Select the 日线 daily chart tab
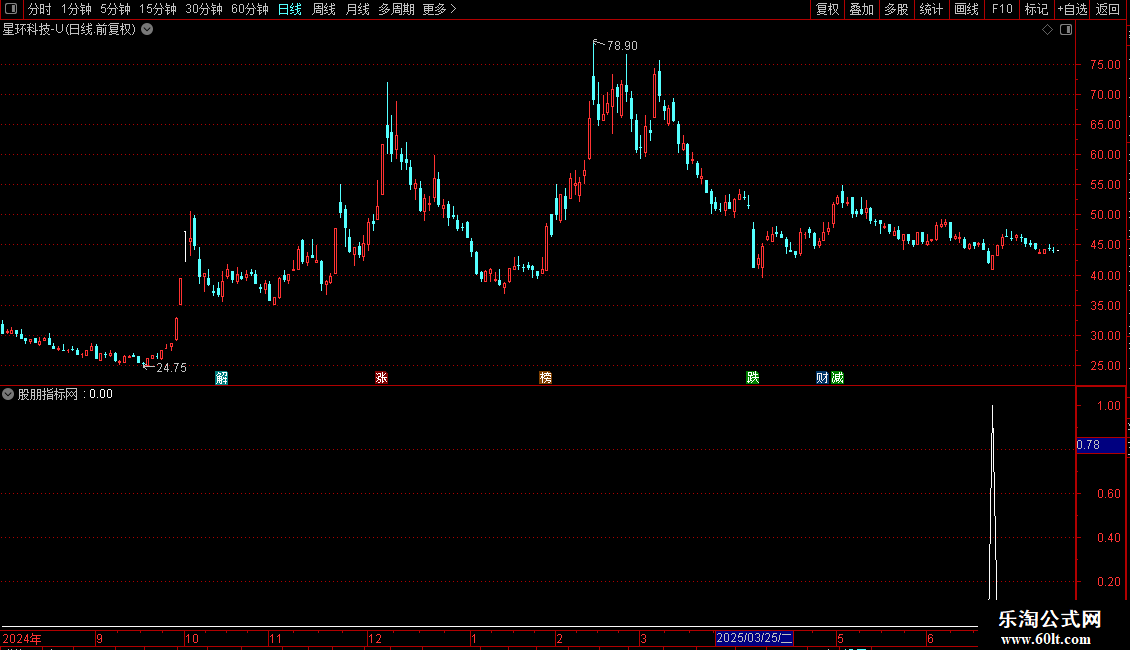The height and width of the screenshot is (650, 1130). 290,9
